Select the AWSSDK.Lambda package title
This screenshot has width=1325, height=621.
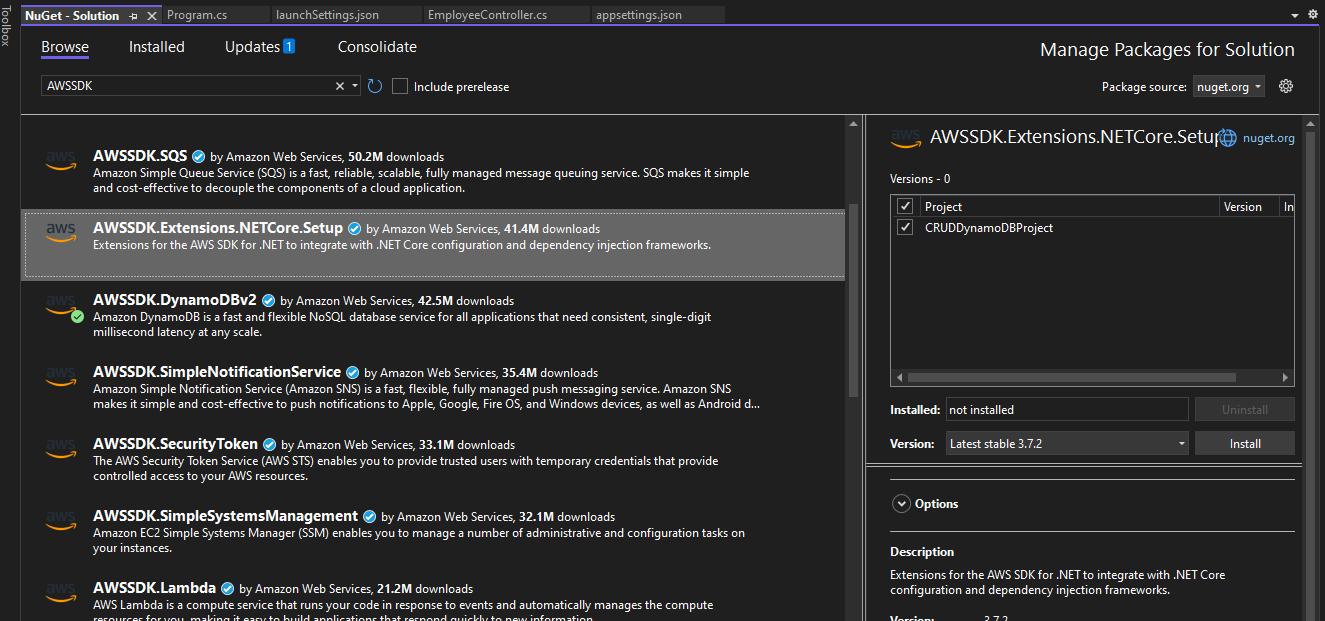point(155,588)
